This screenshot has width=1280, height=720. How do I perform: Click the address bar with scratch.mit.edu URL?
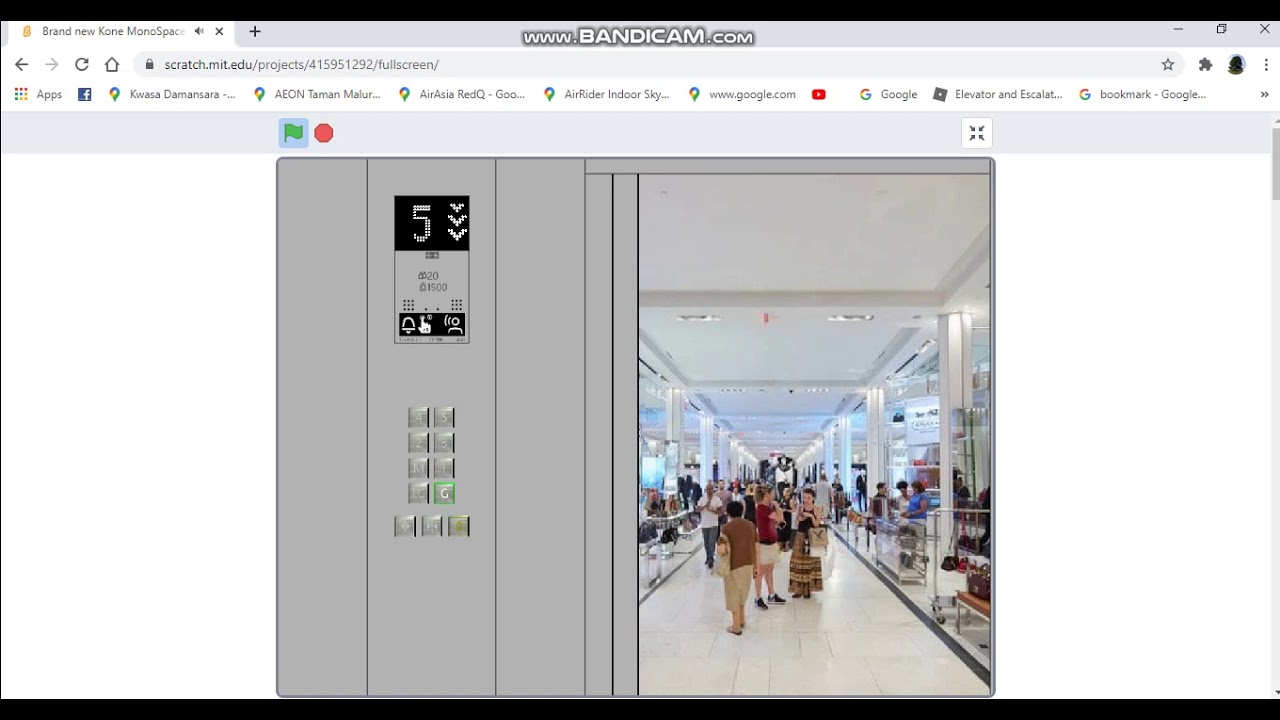[660, 64]
